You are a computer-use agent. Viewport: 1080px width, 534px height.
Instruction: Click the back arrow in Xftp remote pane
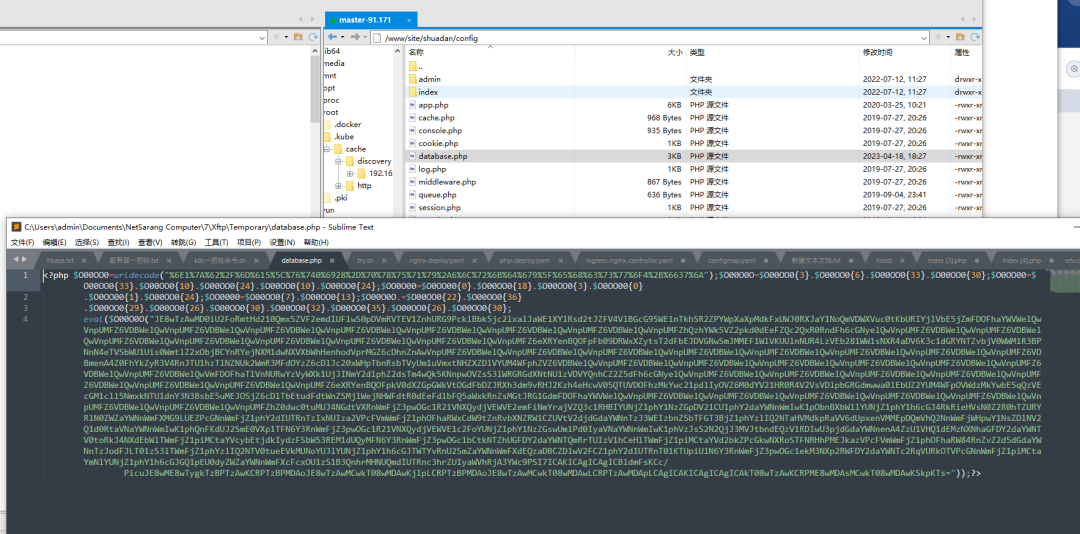[332, 37]
